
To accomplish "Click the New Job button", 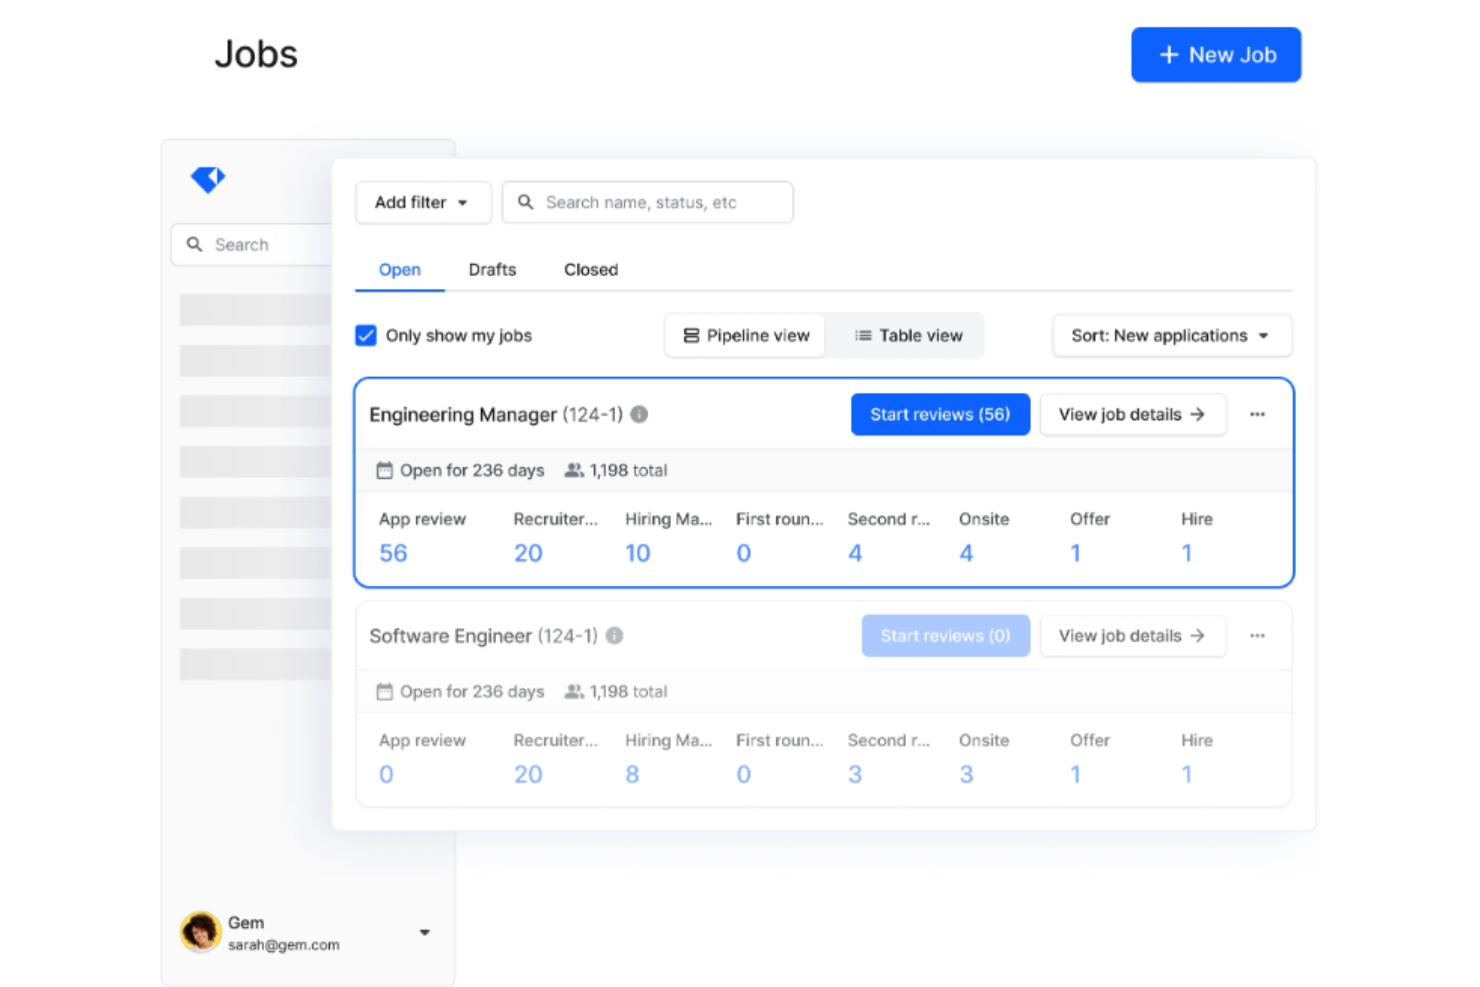I will (1215, 55).
